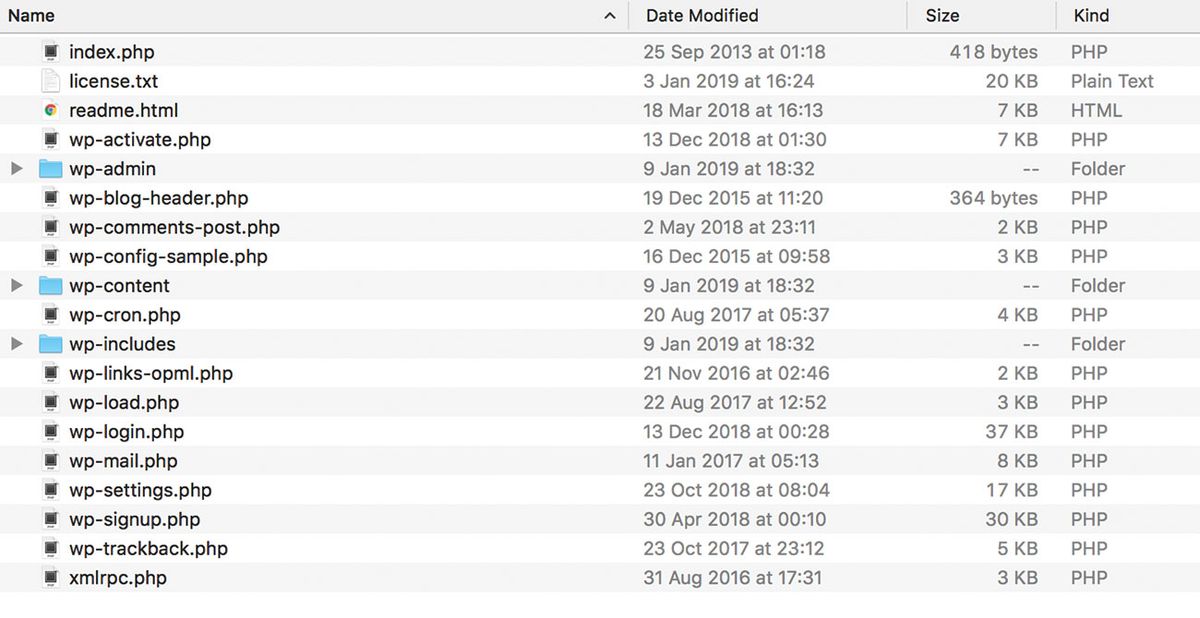Click the wp-login.php file icon
This screenshot has width=1200, height=618.
point(51,432)
